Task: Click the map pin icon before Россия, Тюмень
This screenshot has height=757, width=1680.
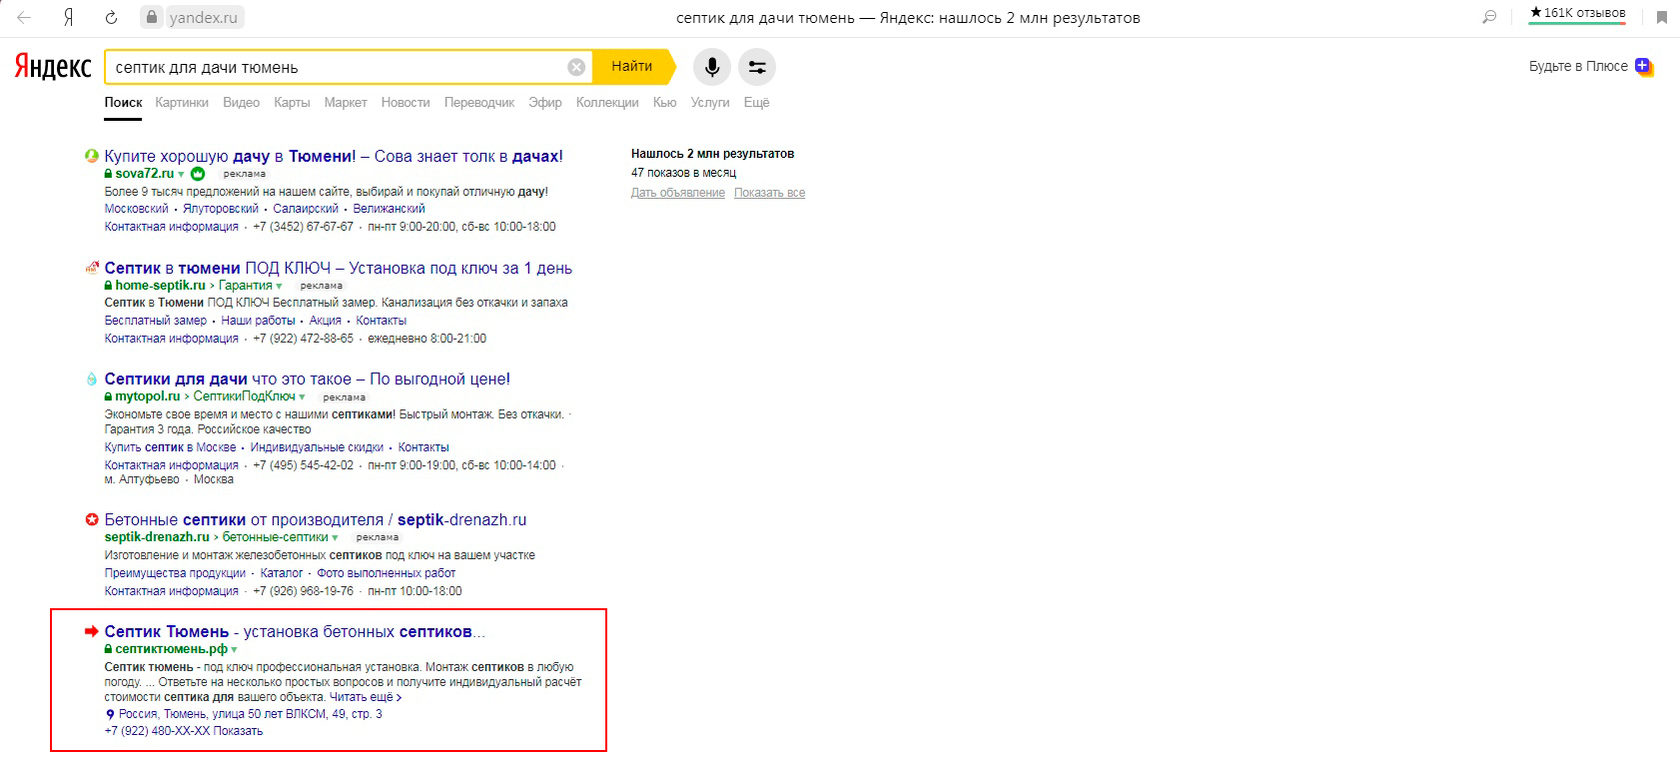Action: (x=110, y=714)
